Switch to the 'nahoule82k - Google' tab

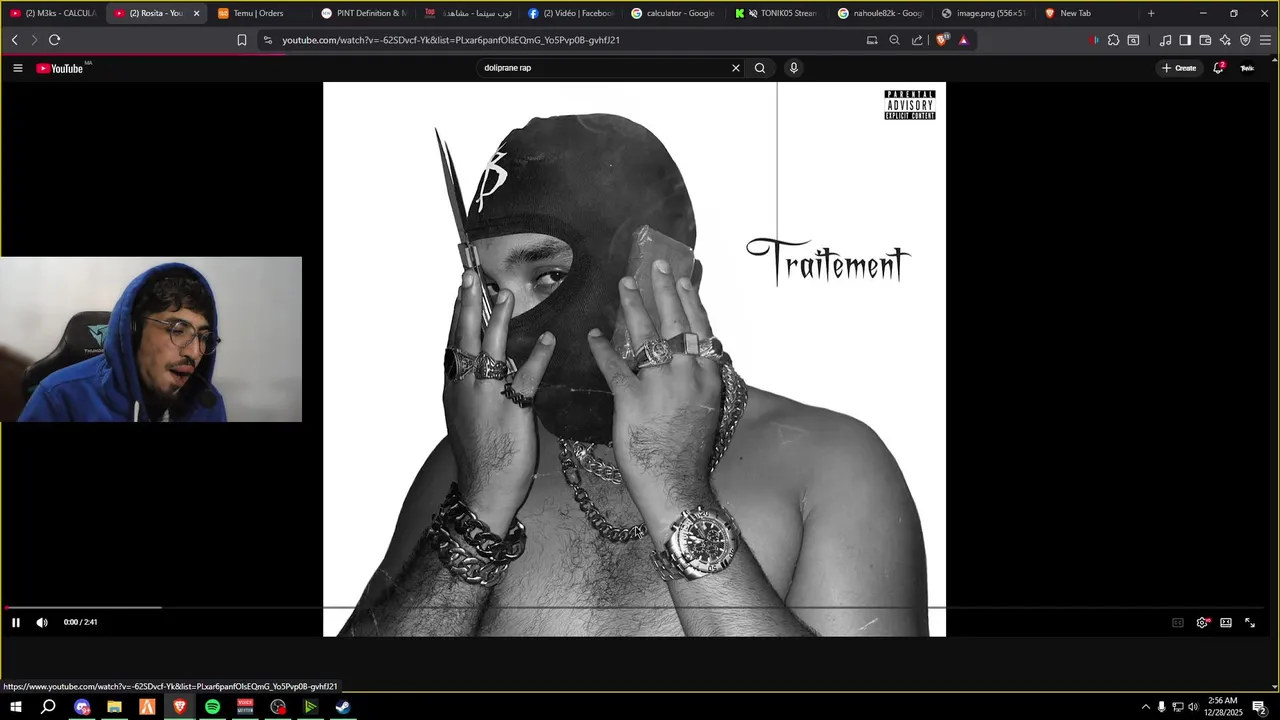click(880, 13)
